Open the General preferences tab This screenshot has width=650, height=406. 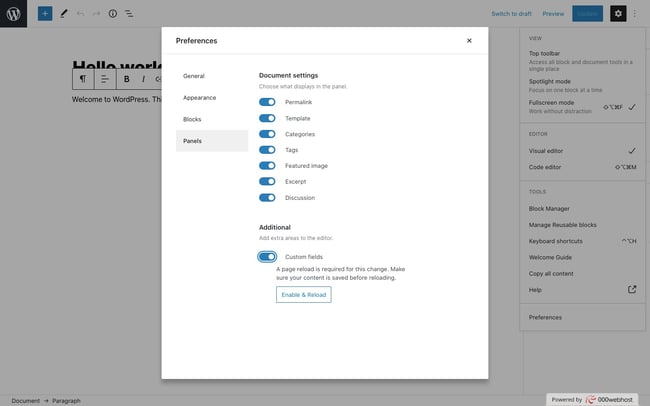pos(212,76)
